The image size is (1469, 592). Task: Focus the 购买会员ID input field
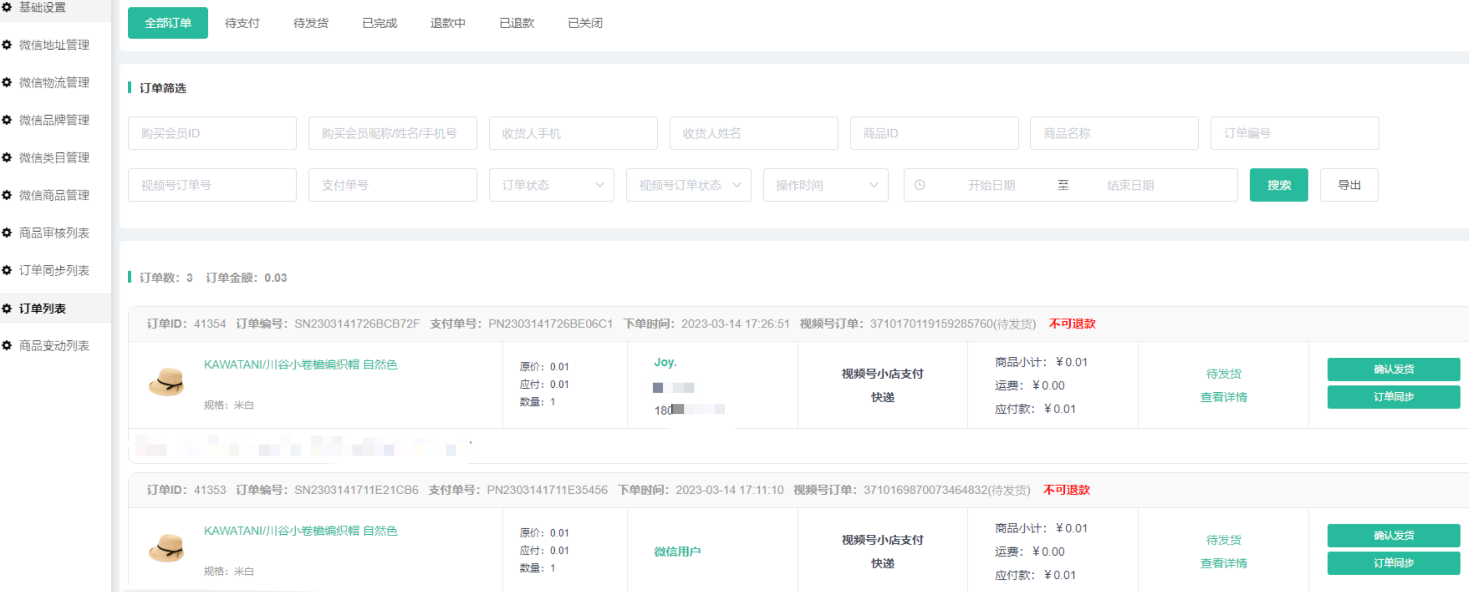click(x=212, y=133)
